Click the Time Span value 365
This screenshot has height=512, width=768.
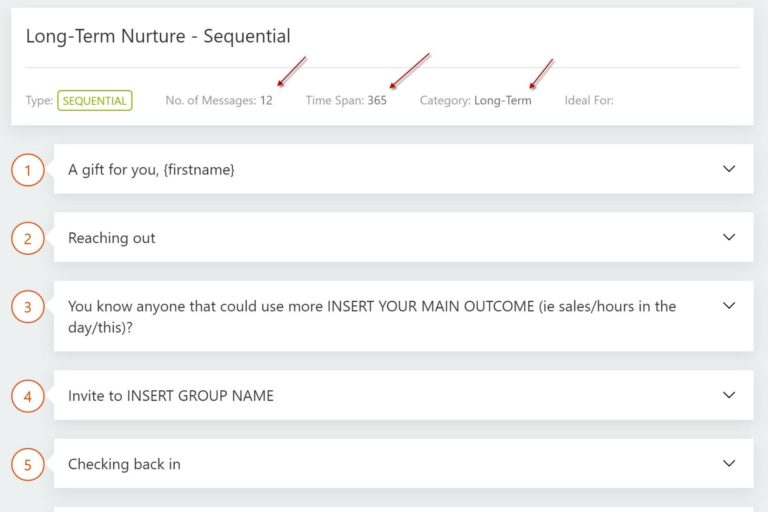pos(377,100)
